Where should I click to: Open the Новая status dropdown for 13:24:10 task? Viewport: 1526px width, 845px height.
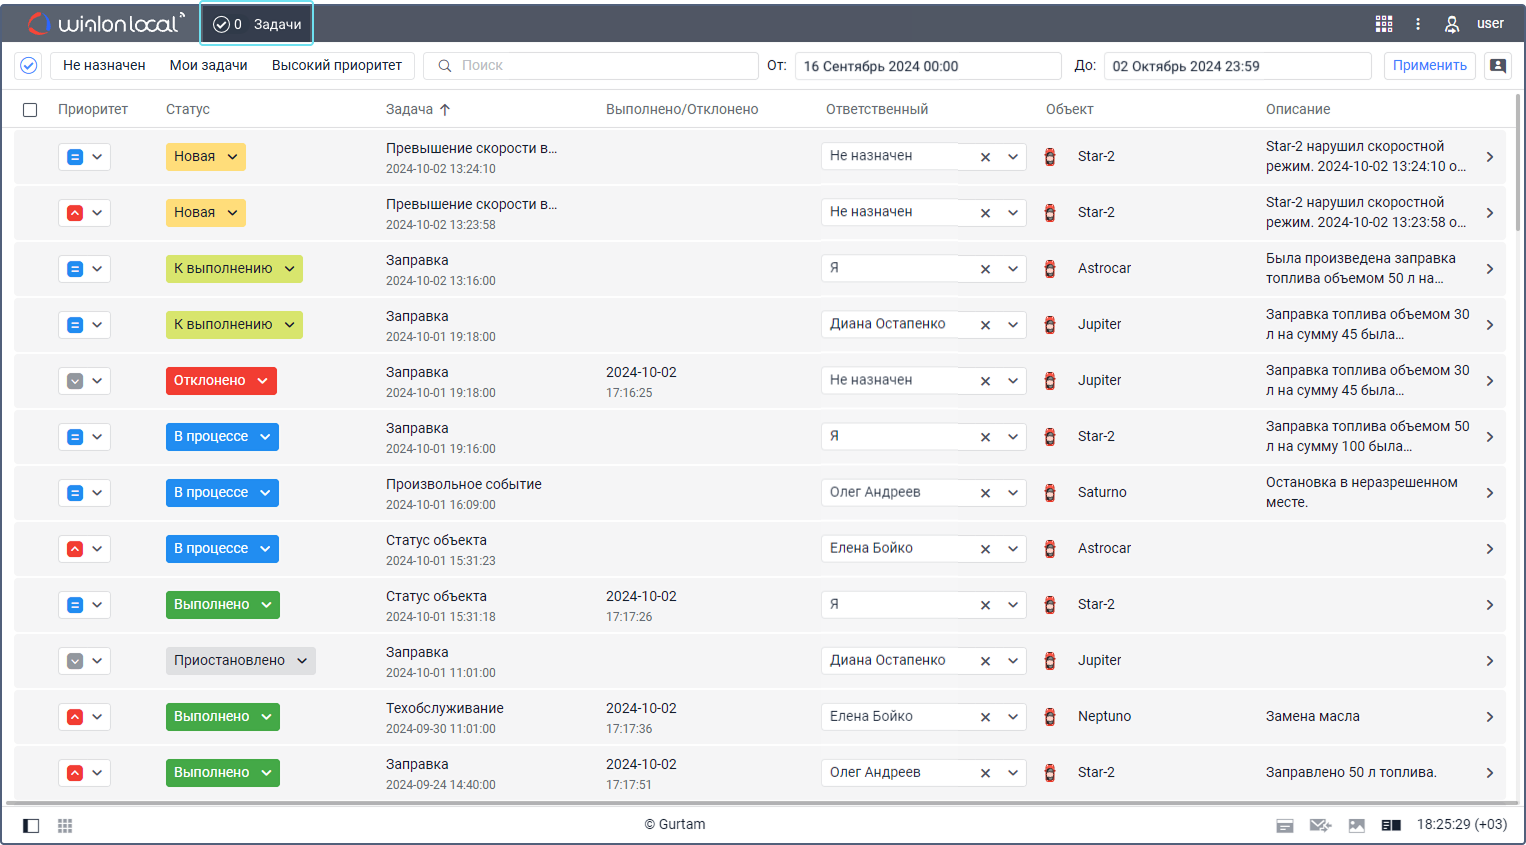[205, 156]
